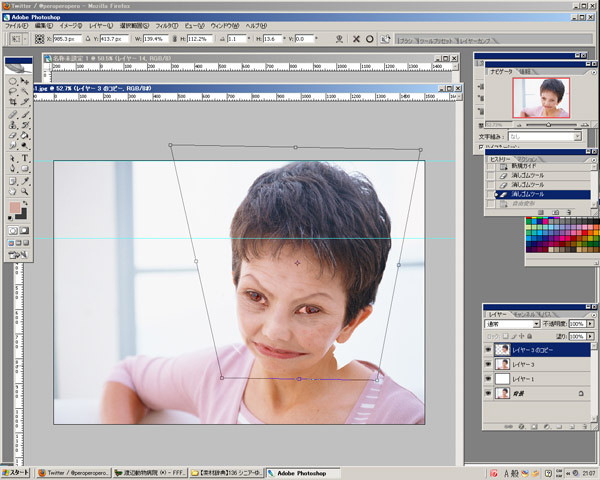The image size is (600, 480).
Task: Select the History Brush tool
Action: click(x=24, y=125)
